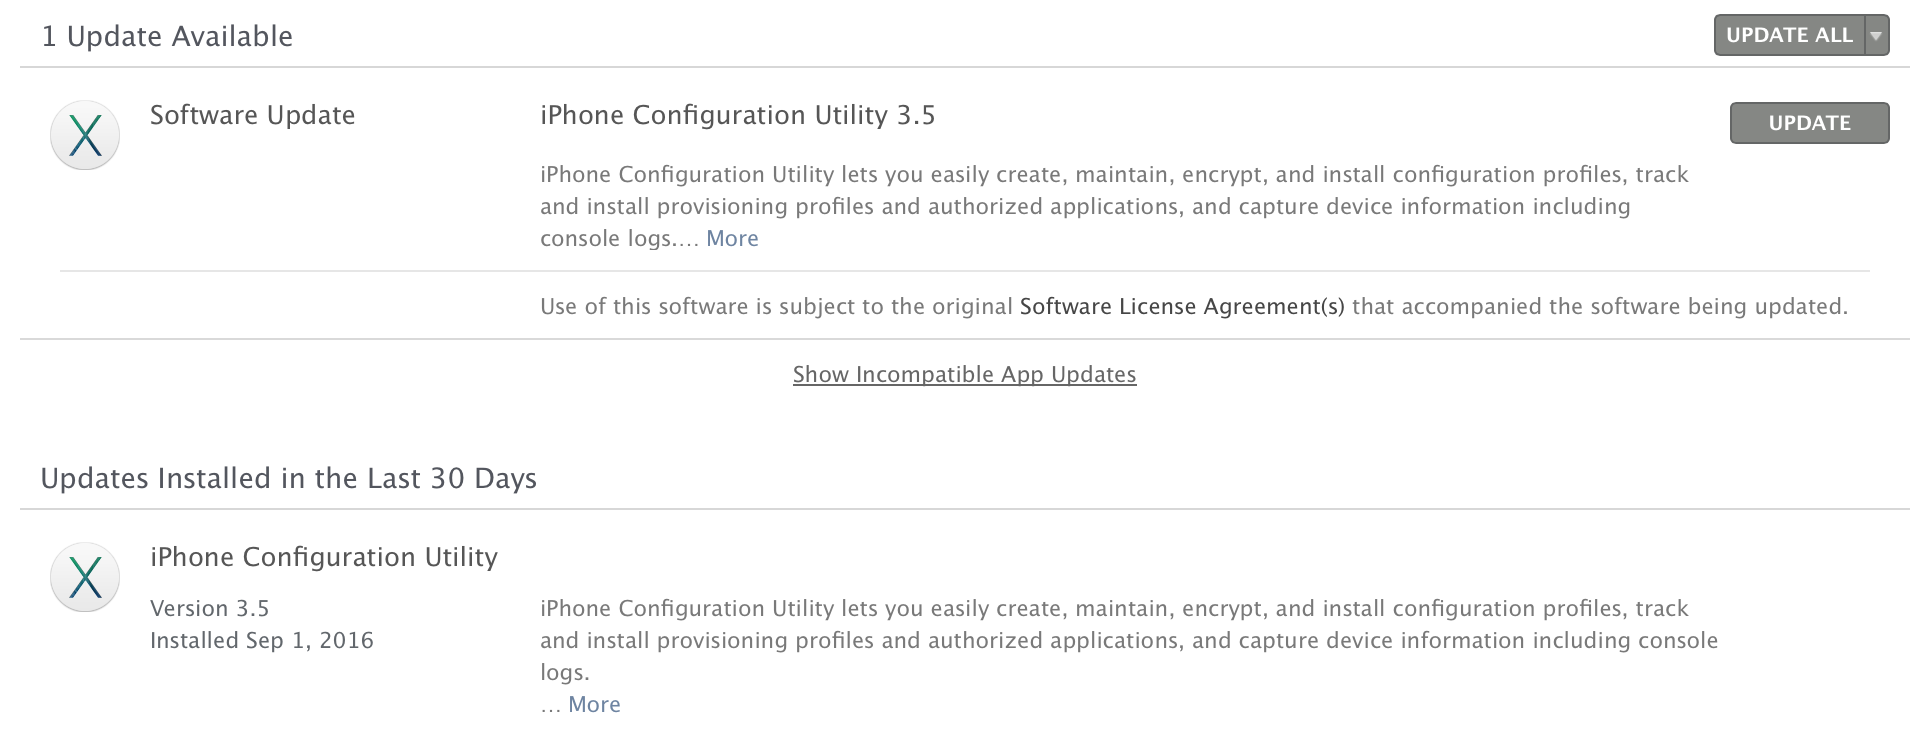The height and width of the screenshot is (734, 1928).
Task: Click the 1 Update Available heading
Action: [x=167, y=37]
